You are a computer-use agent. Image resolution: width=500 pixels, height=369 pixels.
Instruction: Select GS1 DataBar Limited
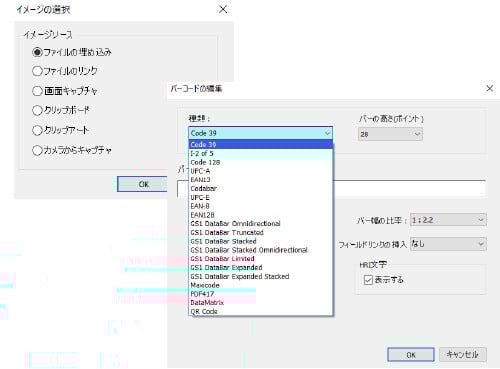(261, 259)
